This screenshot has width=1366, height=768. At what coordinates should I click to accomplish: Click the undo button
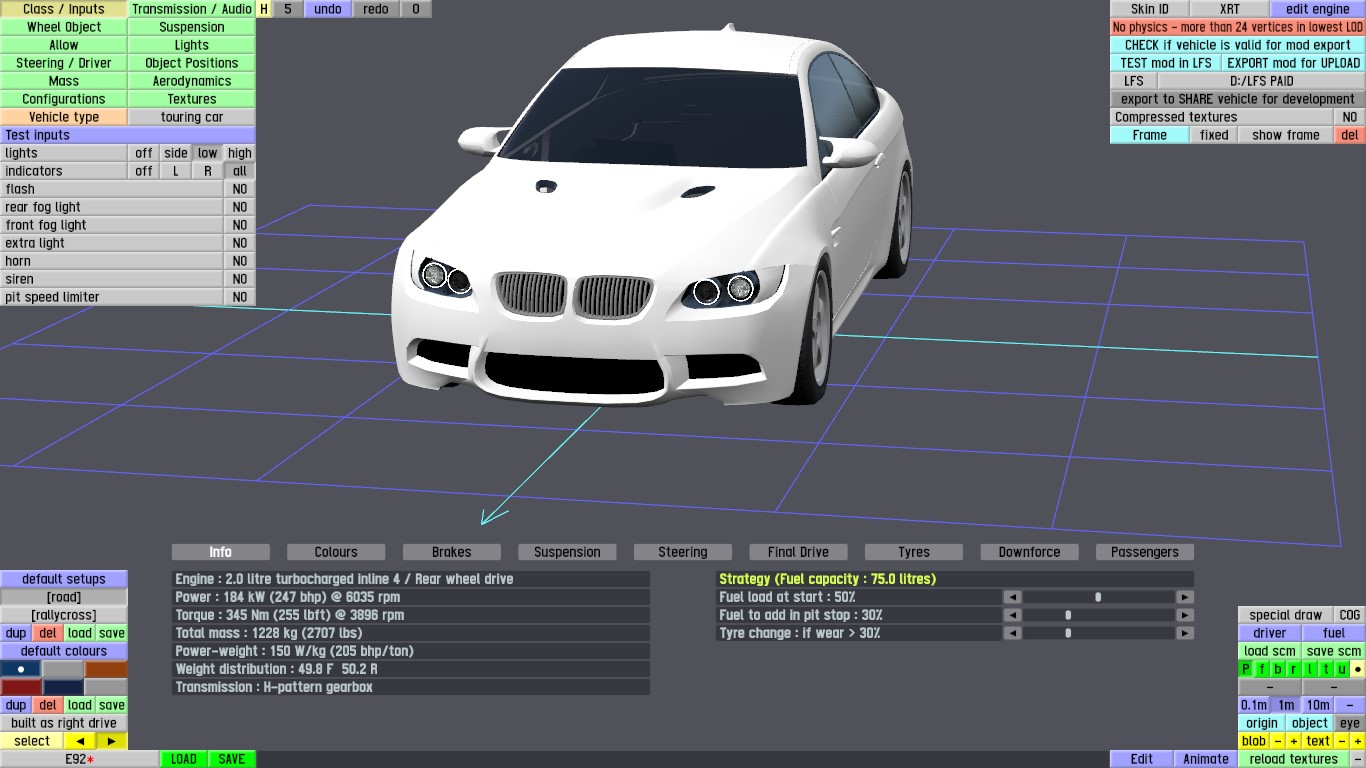point(328,9)
